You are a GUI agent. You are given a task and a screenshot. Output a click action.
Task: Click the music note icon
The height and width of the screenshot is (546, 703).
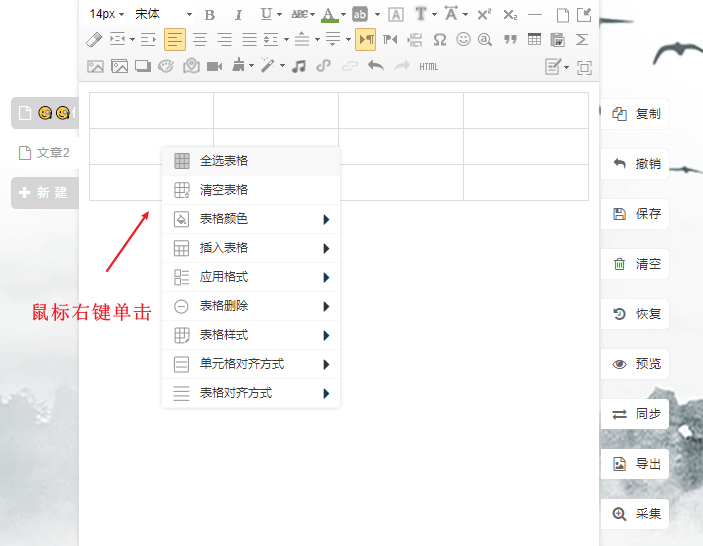click(299, 66)
